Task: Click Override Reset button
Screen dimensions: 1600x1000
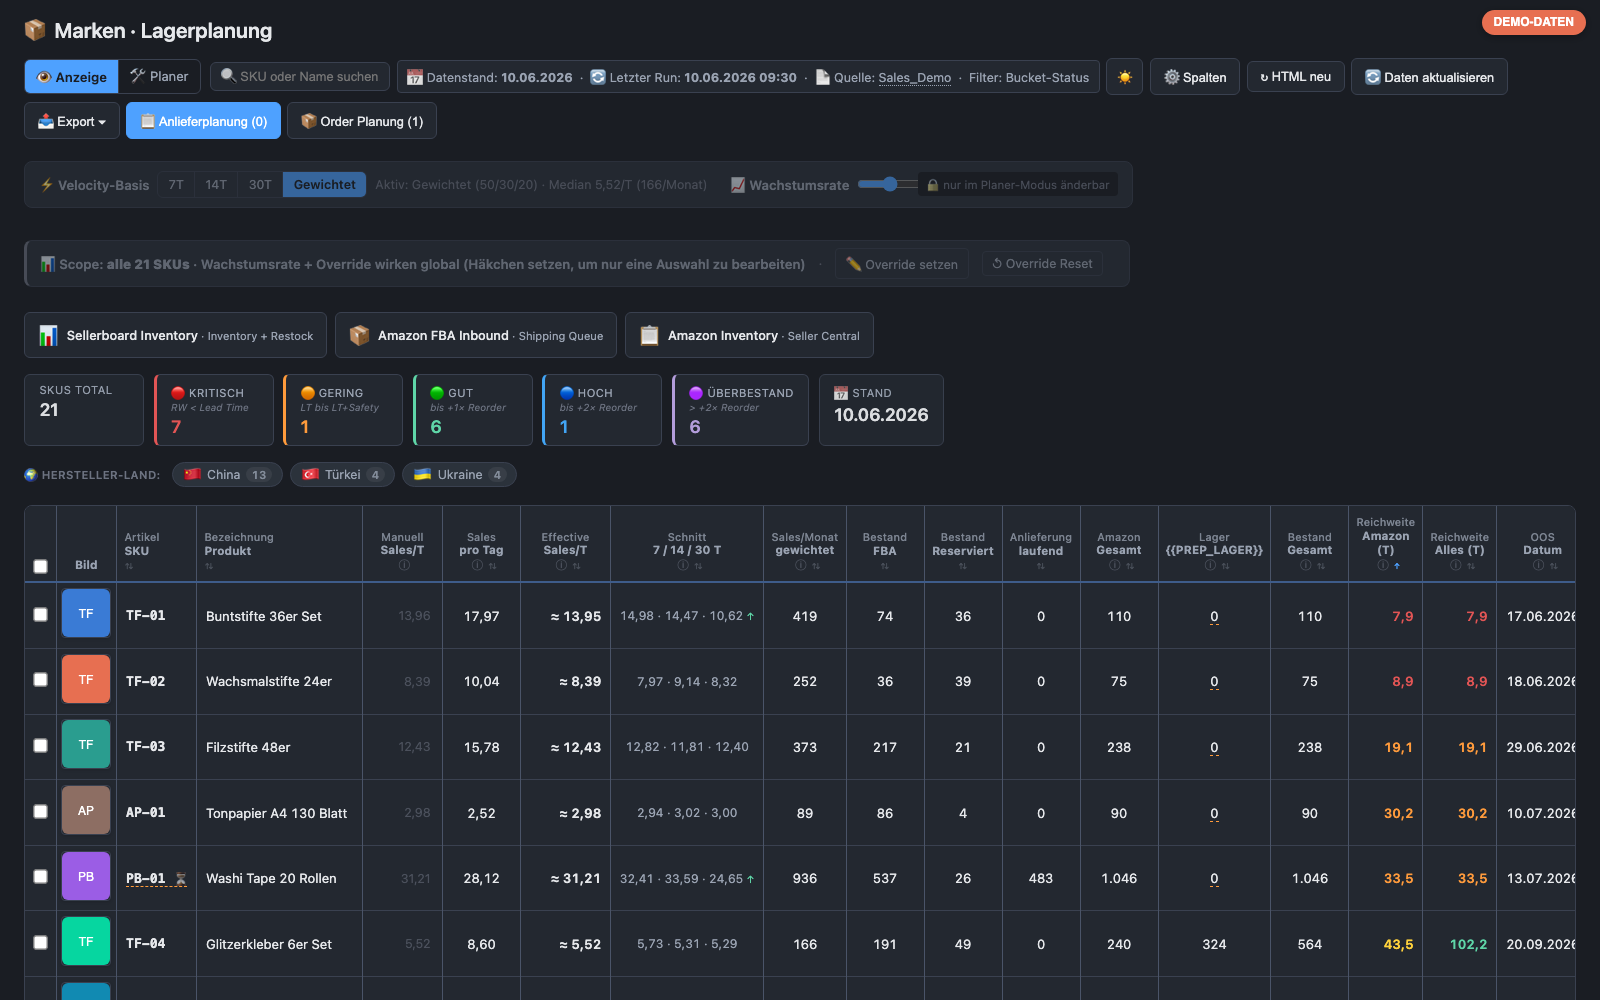Action: coord(1042,264)
